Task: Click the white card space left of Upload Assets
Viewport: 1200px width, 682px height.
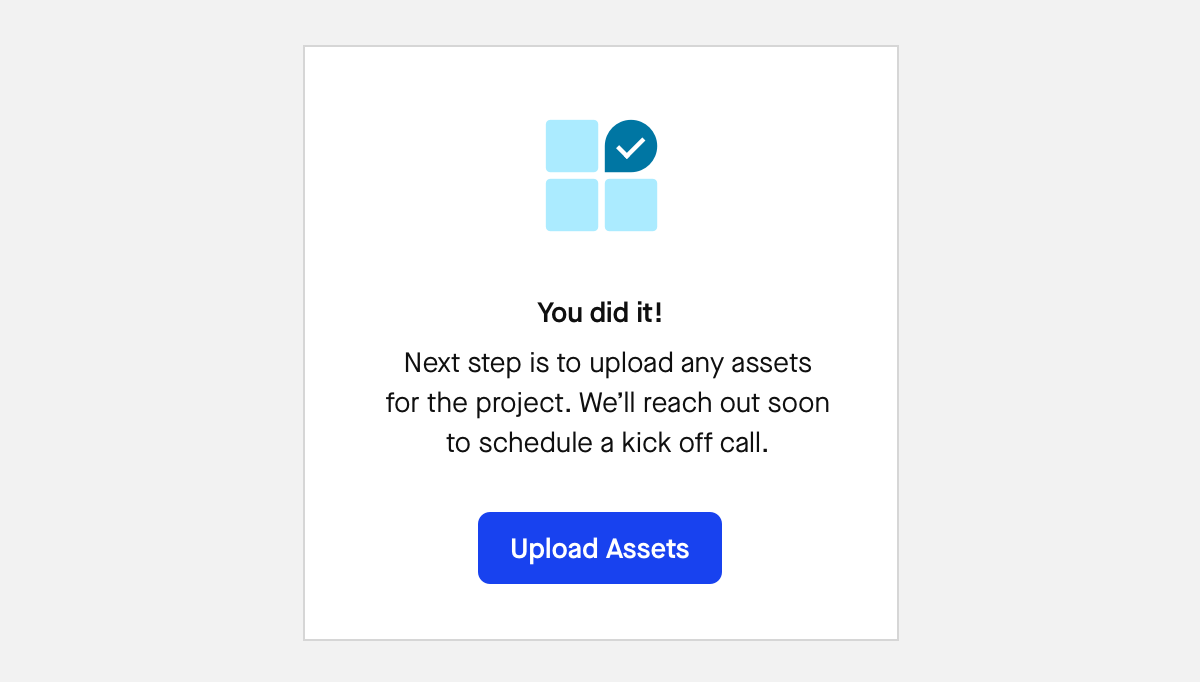Action: (390, 548)
